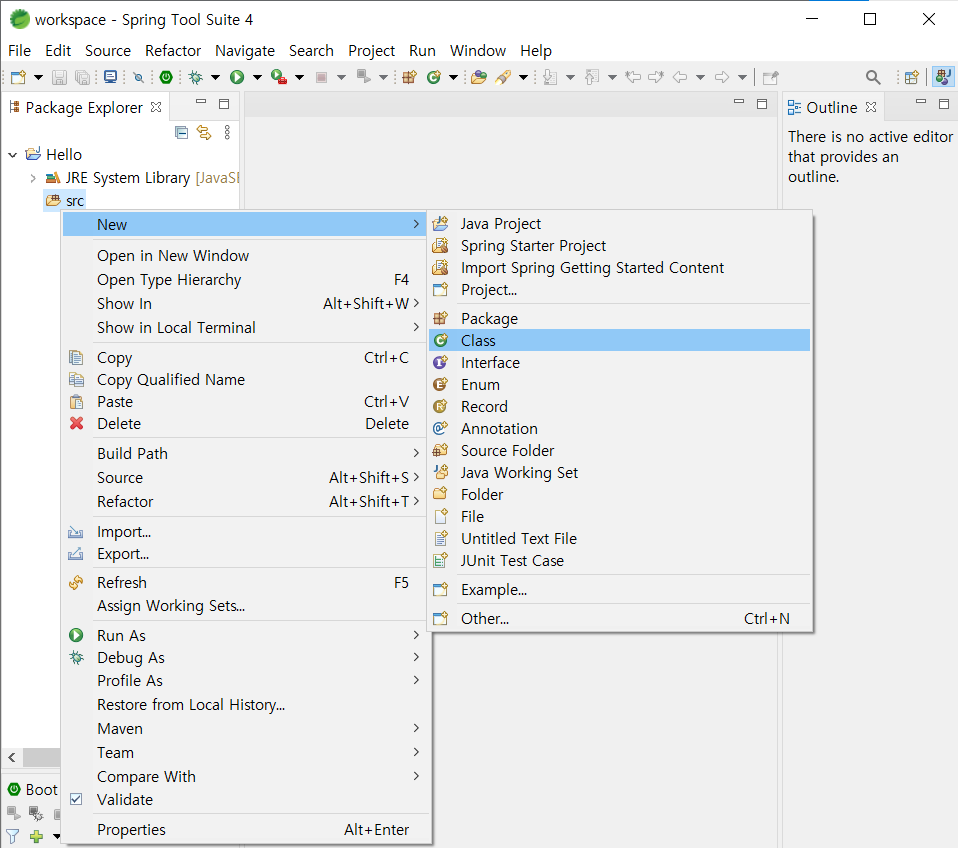The width and height of the screenshot is (958, 848).
Task: Open the Package Explorer view menu dots
Action: [x=227, y=132]
